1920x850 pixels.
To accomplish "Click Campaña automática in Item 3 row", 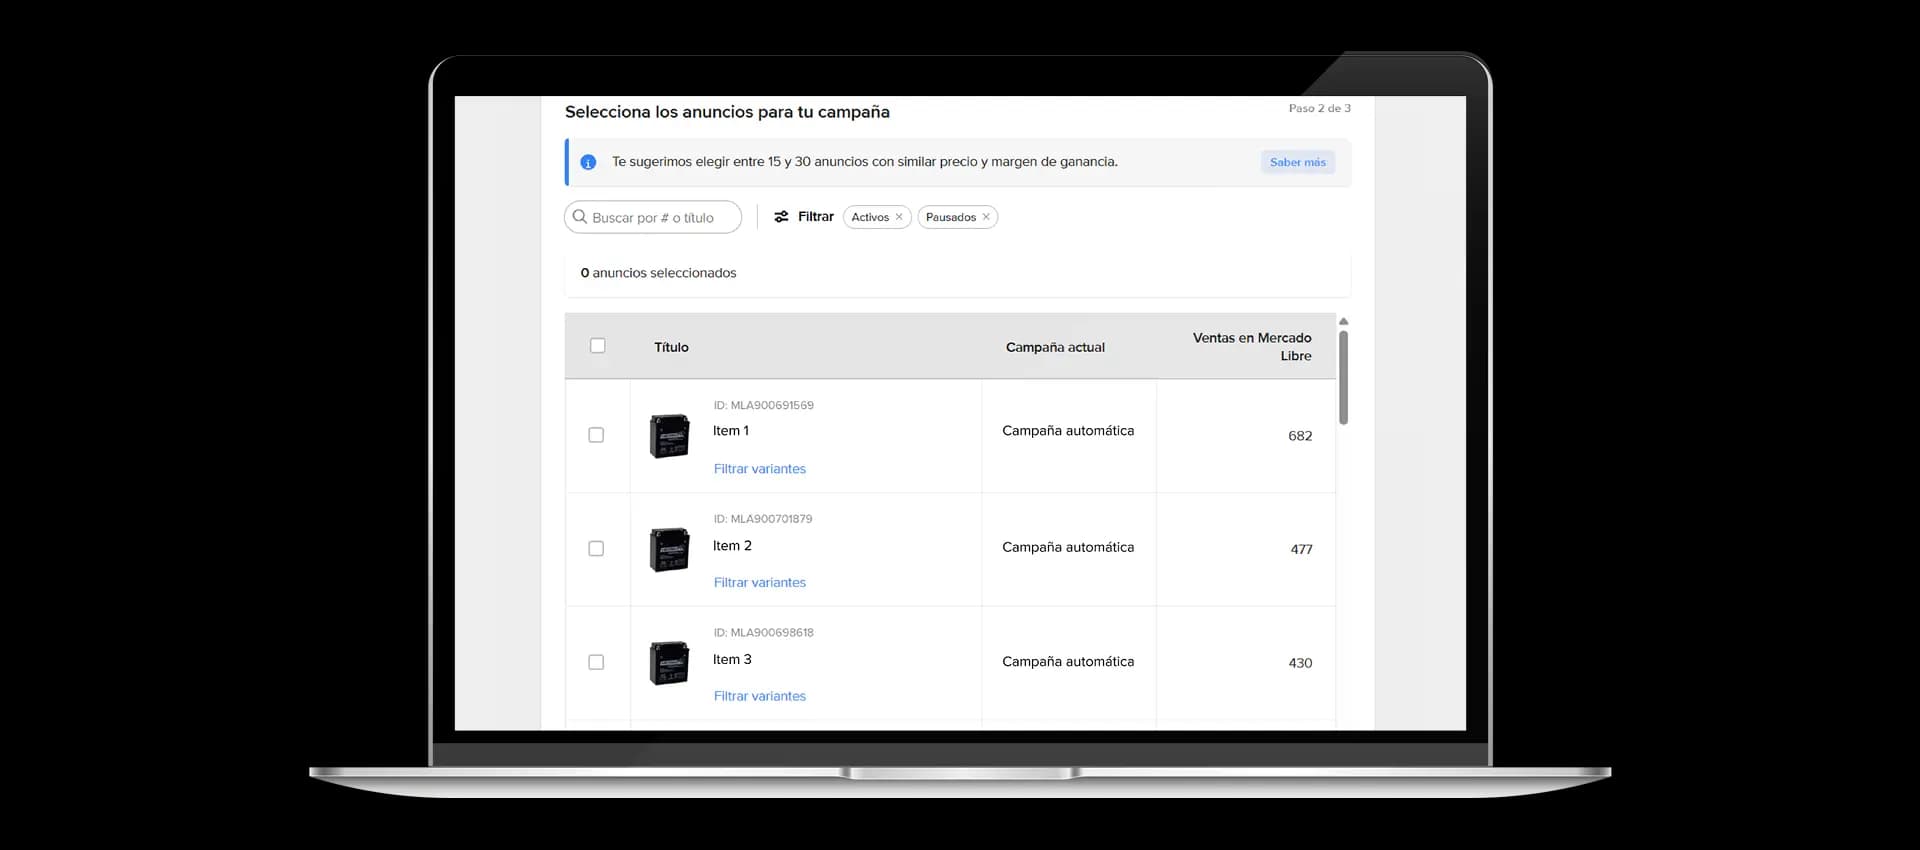I will (x=1068, y=662).
